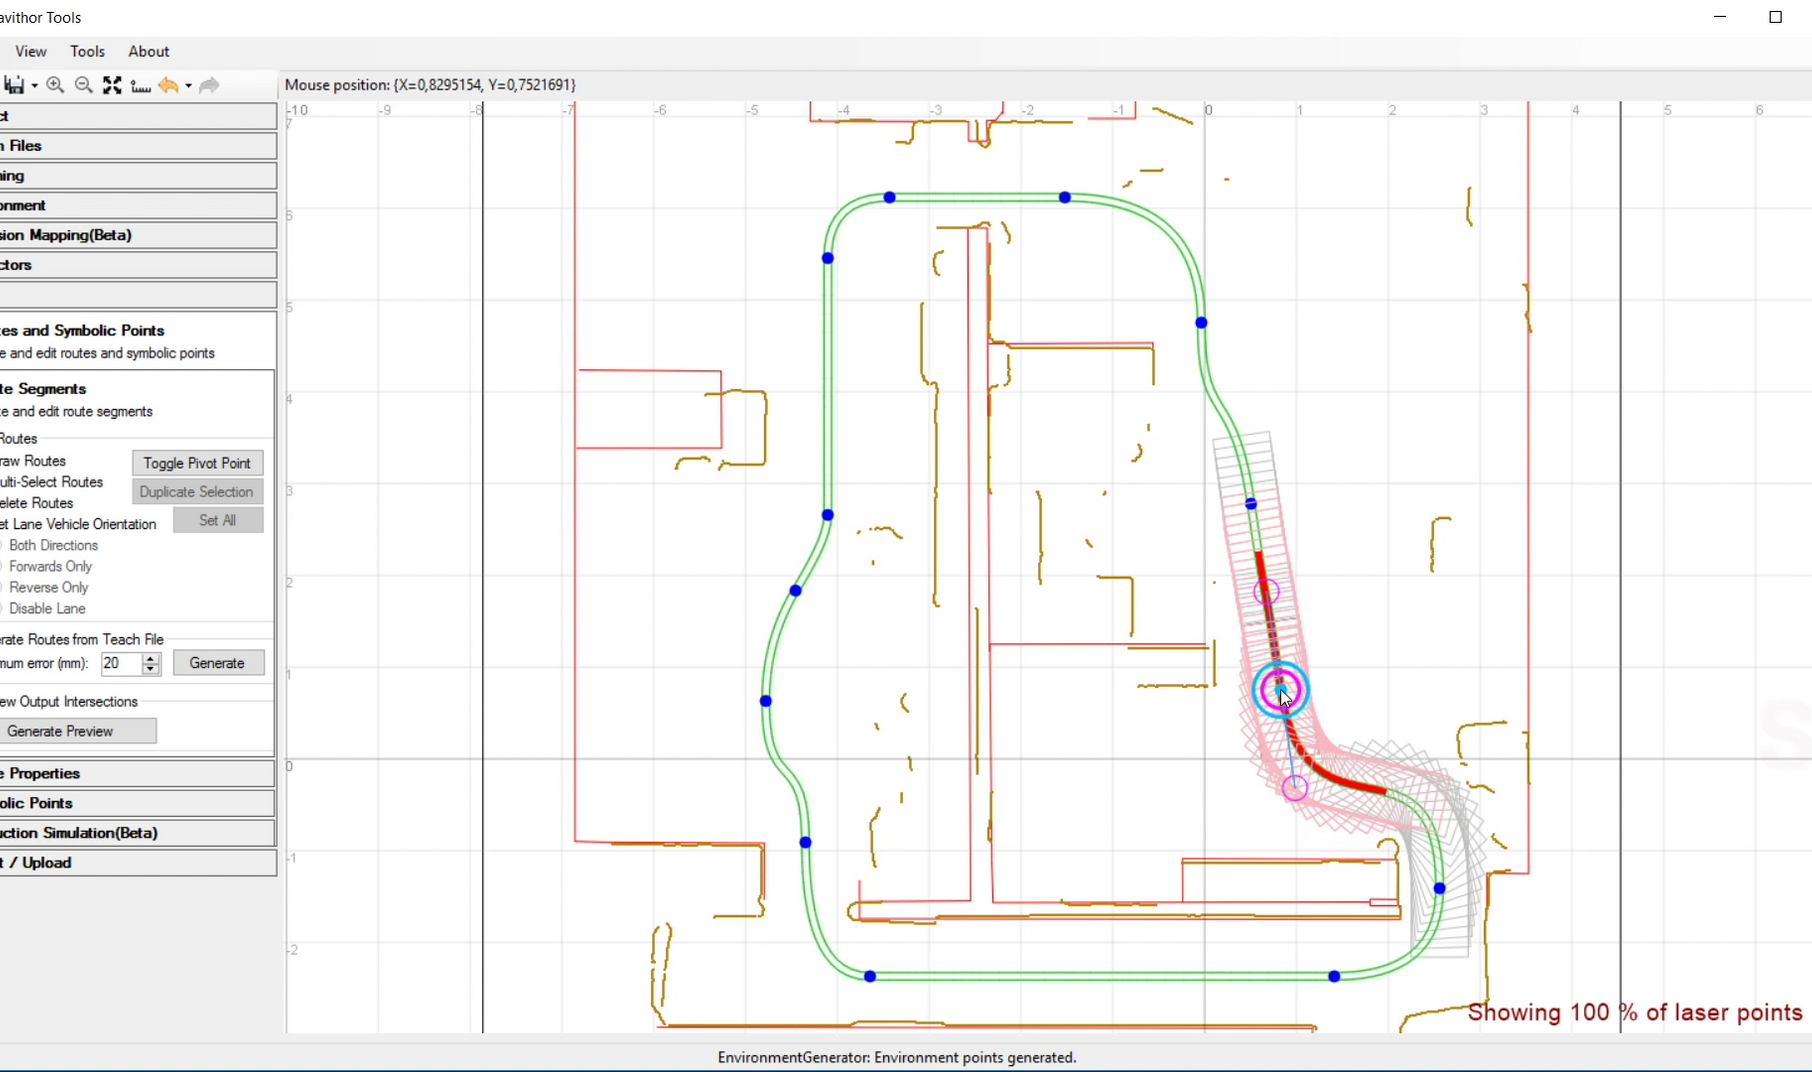Viewport: 1812px width, 1072px height.
Task: Click the orange undo arrow
Action: click(x=168, y=86)
